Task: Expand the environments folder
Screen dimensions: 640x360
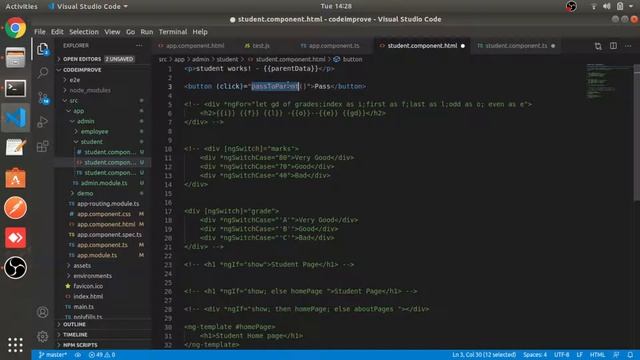Action: (x=92, y=276)
